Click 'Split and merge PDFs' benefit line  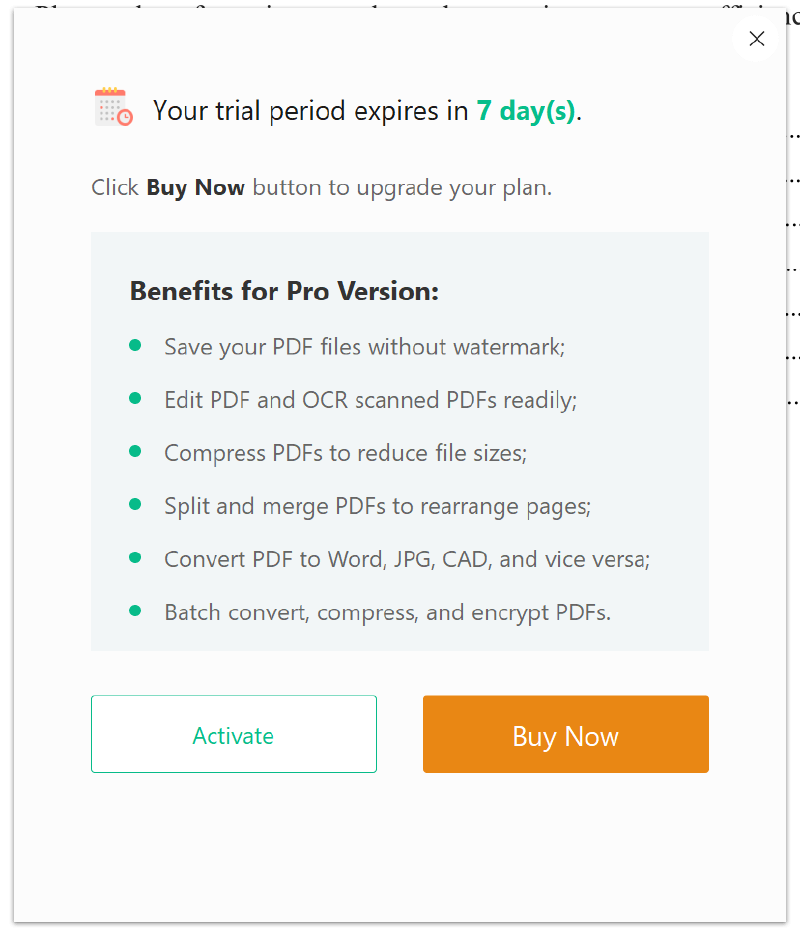pos(377,506)
